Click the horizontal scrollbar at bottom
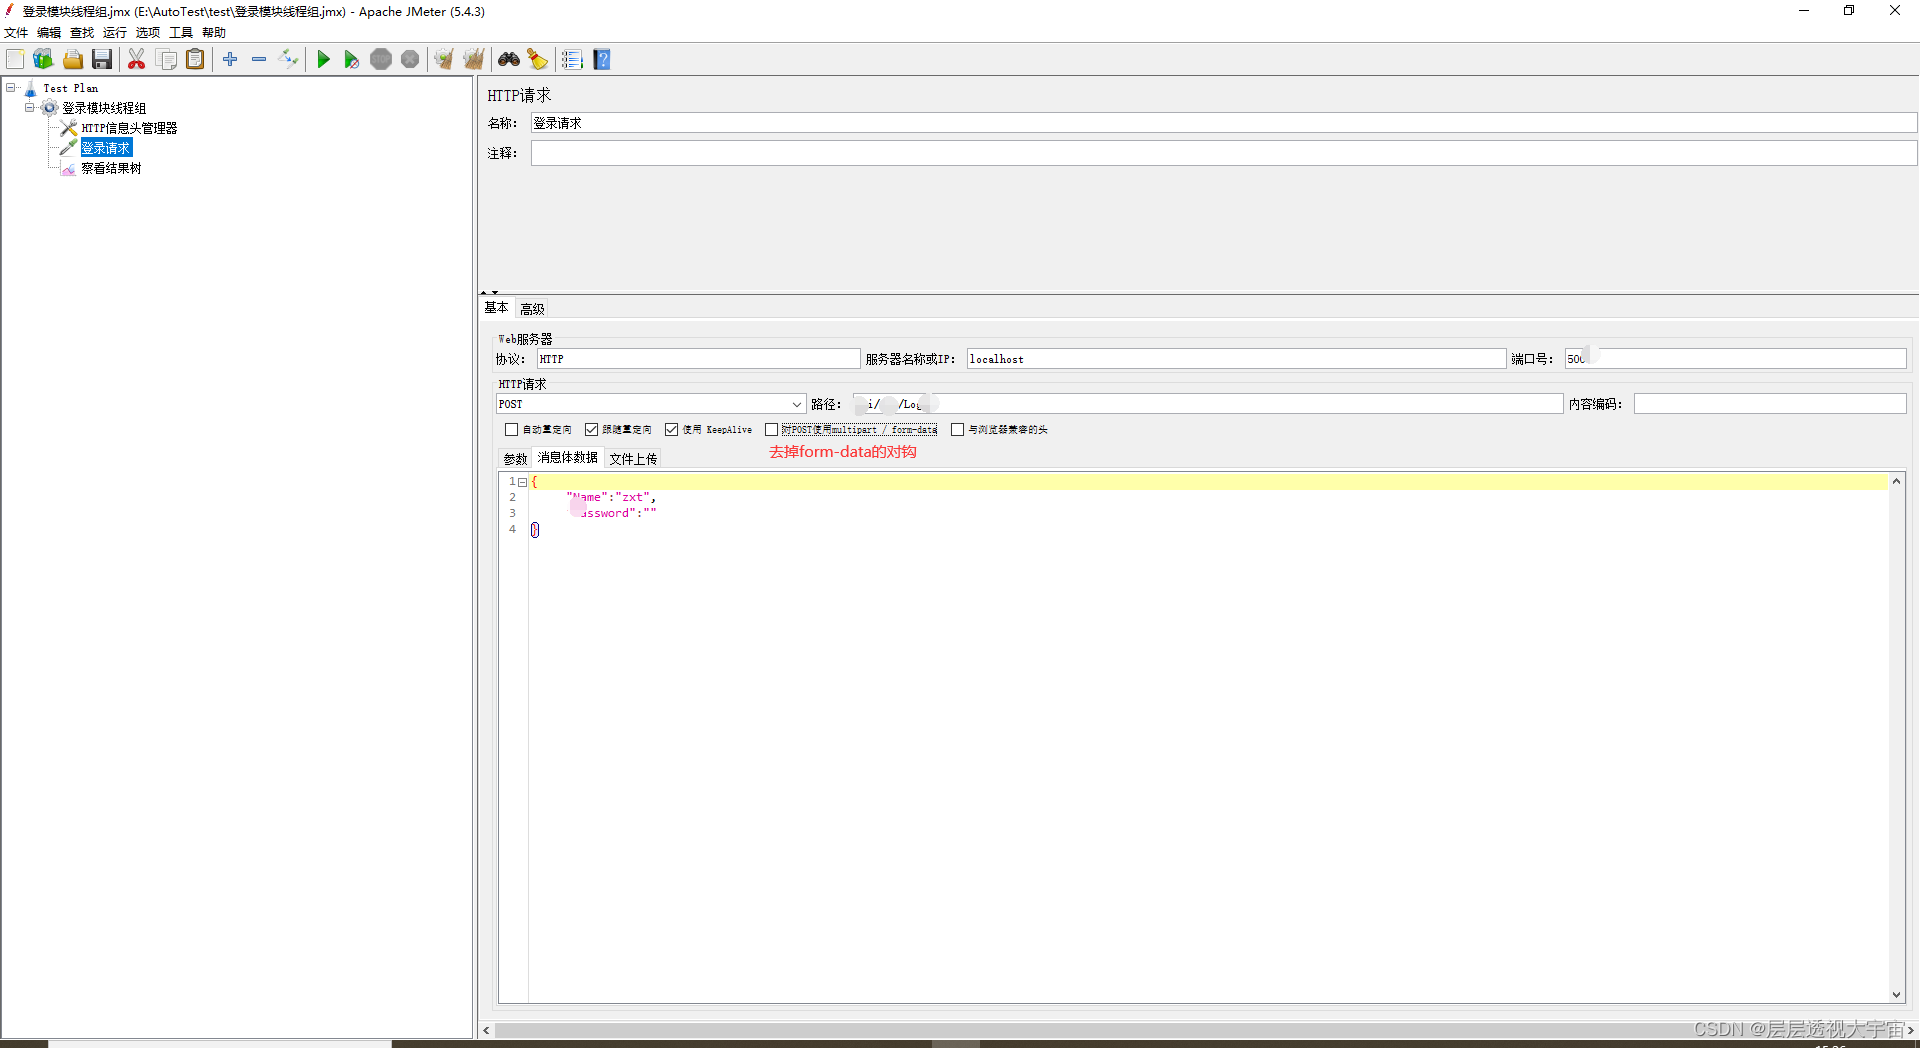This screenshot has width=1920, height=1048. pyautogui.click(x=1196, y=1030)
